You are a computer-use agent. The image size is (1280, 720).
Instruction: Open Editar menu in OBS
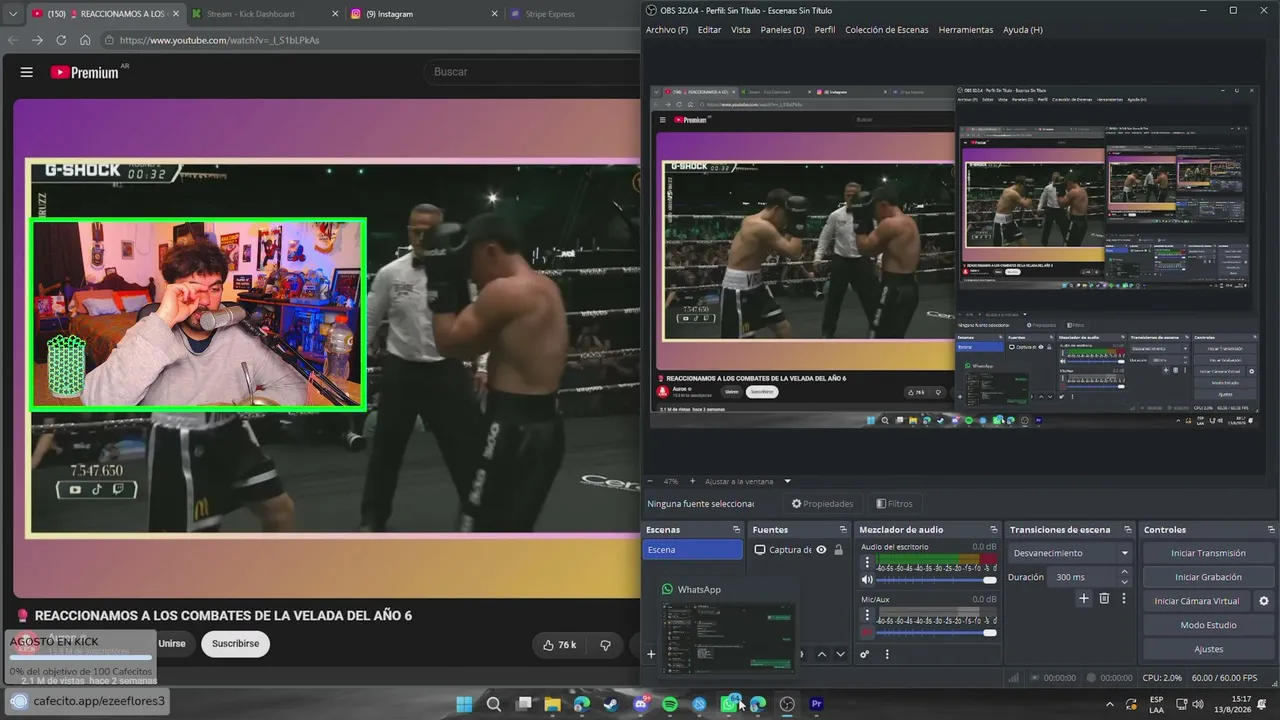(x=709, y=30)
